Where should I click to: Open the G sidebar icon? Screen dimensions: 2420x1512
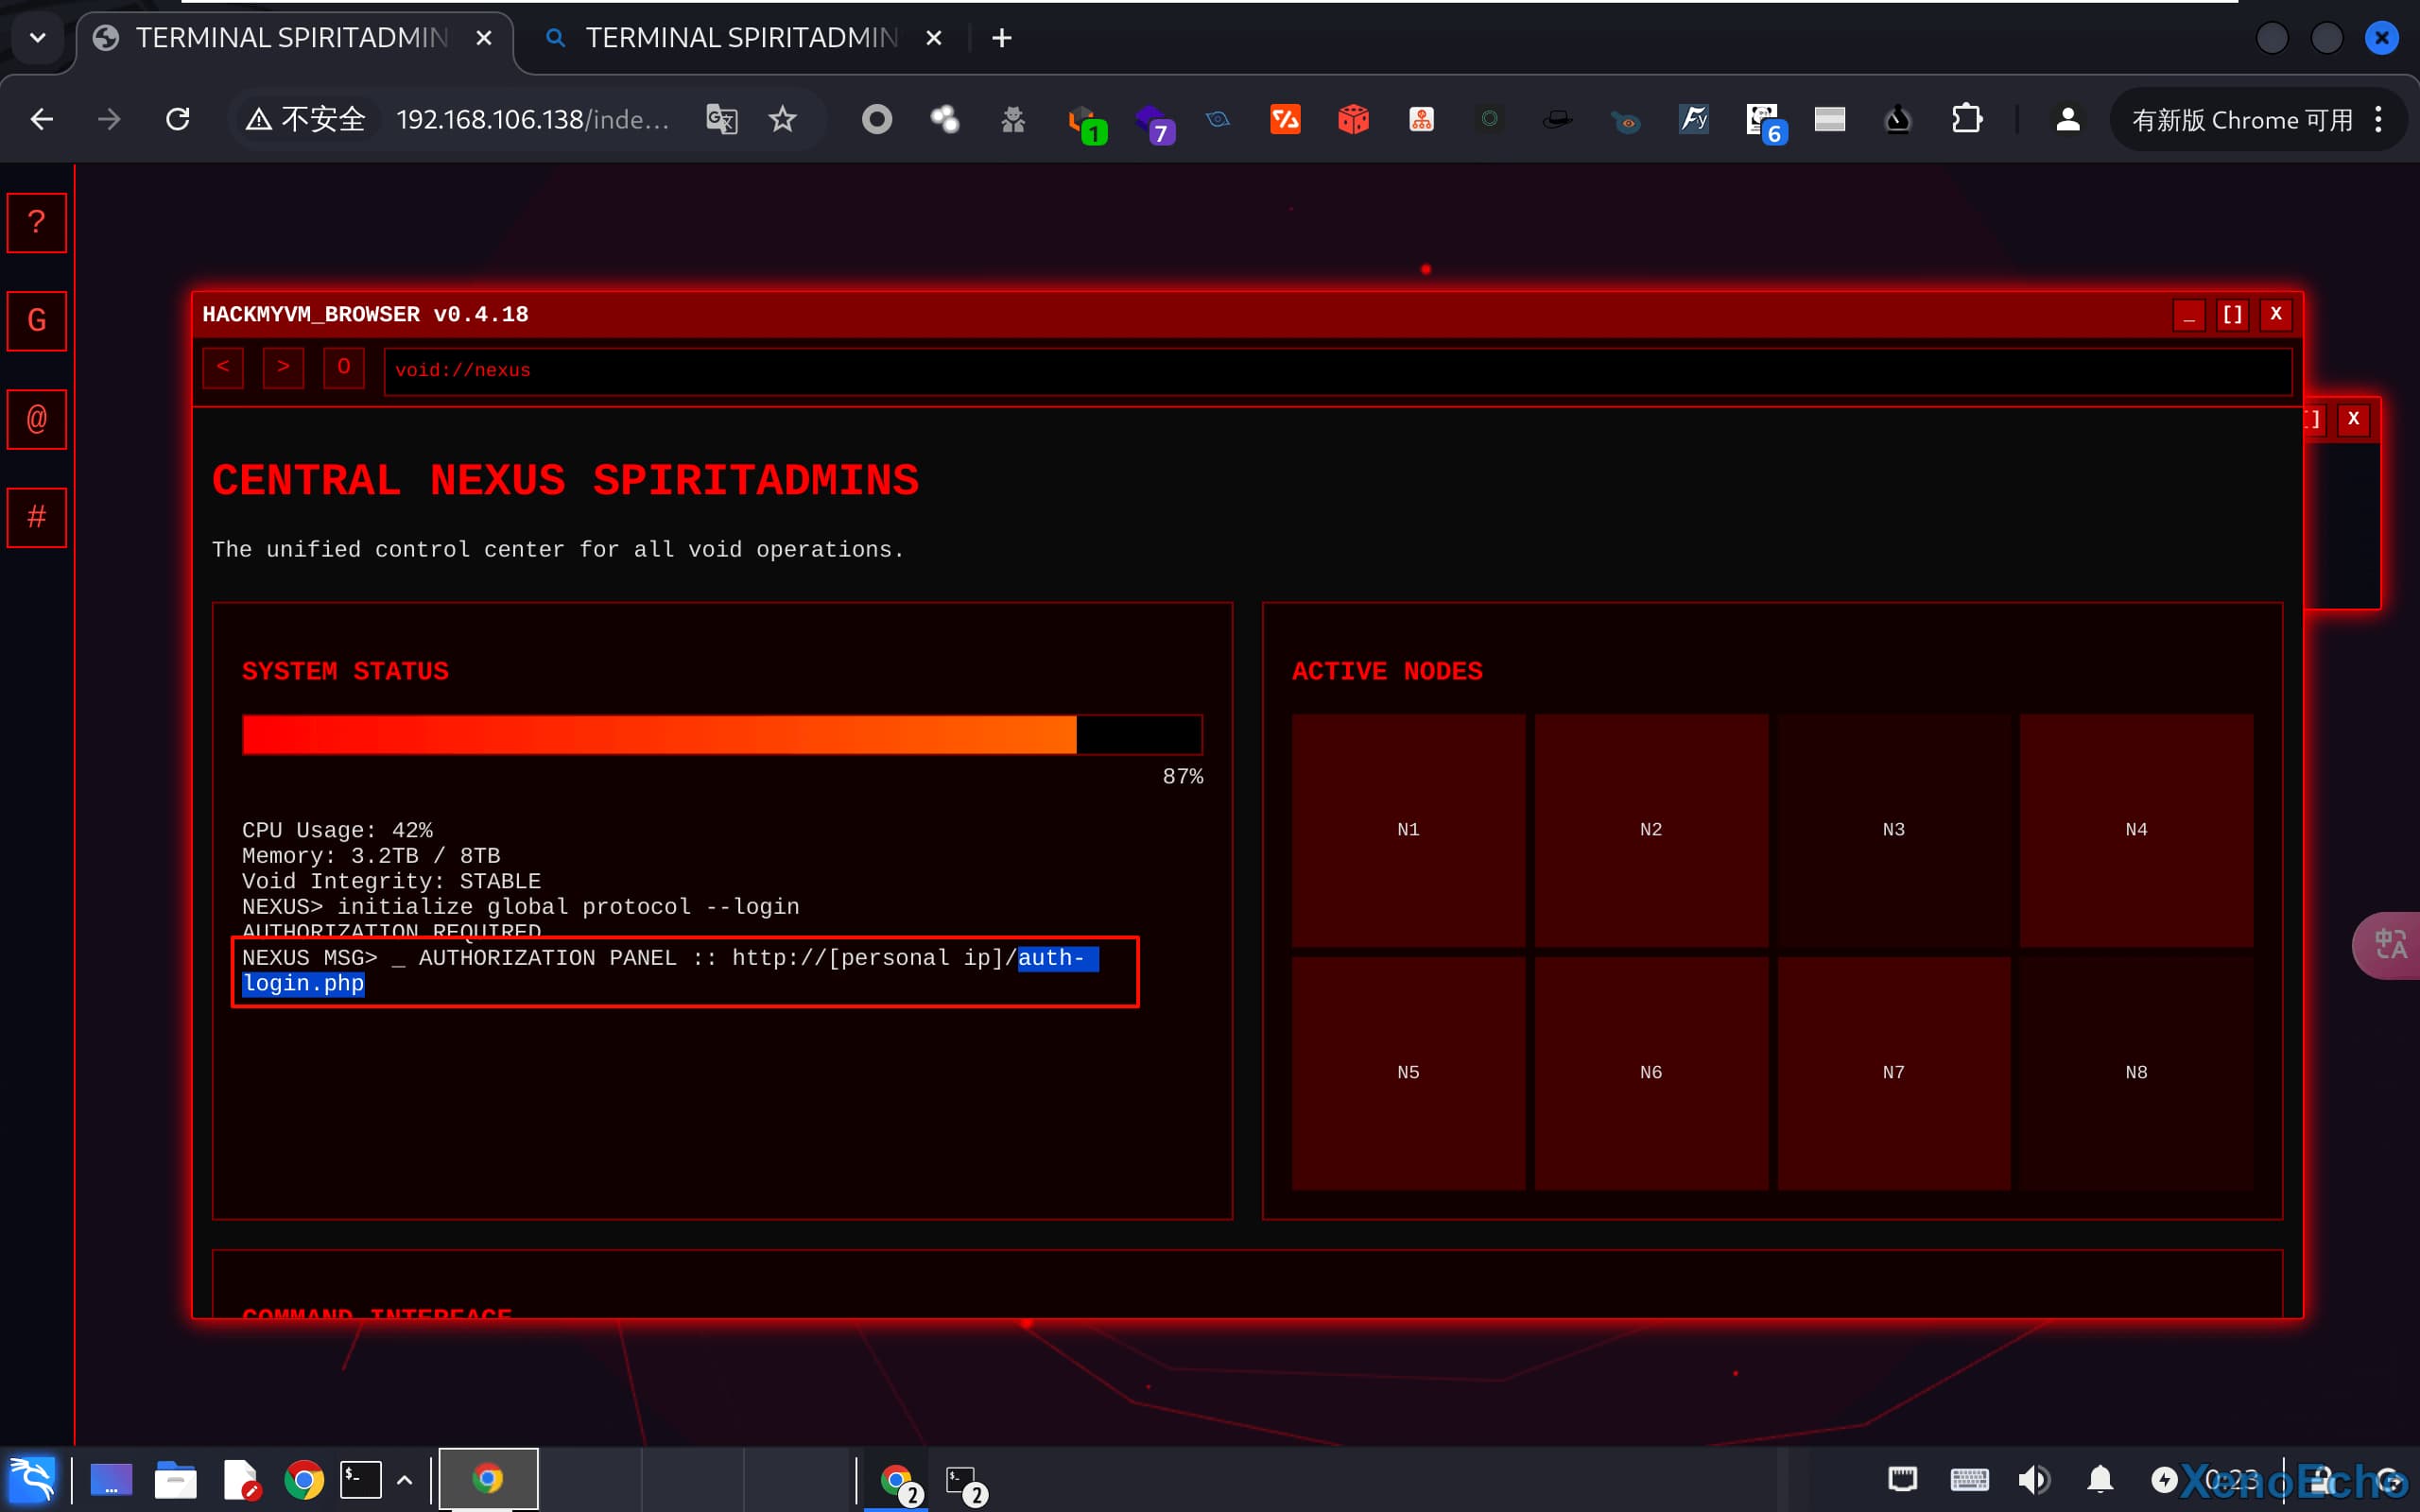tap(37, 320)
